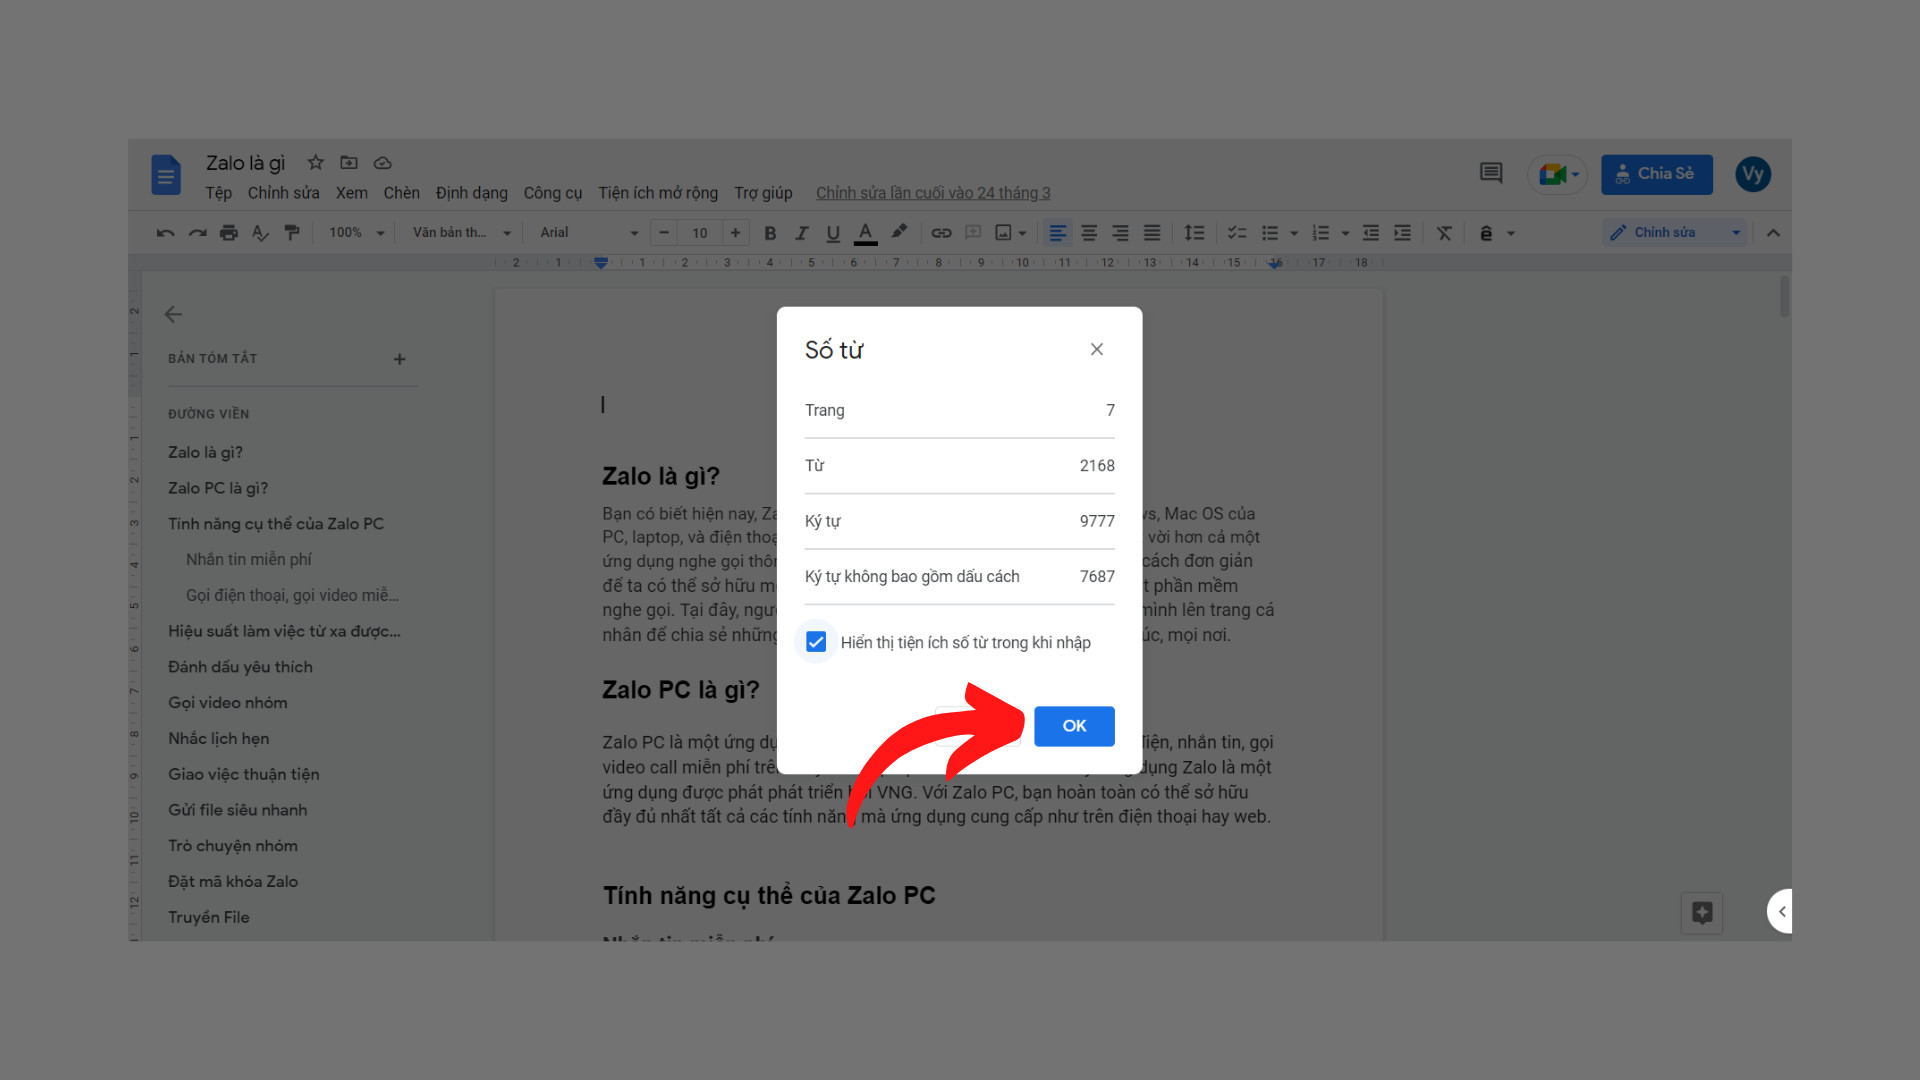Open the line spacing options
This screenshot has width=1920, height=1080.
(1194, 232)
